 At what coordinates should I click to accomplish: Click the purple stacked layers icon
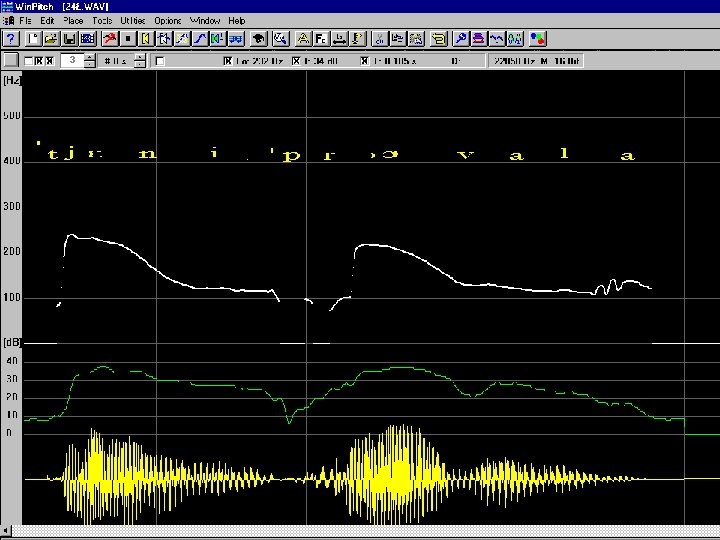point(478,39)
